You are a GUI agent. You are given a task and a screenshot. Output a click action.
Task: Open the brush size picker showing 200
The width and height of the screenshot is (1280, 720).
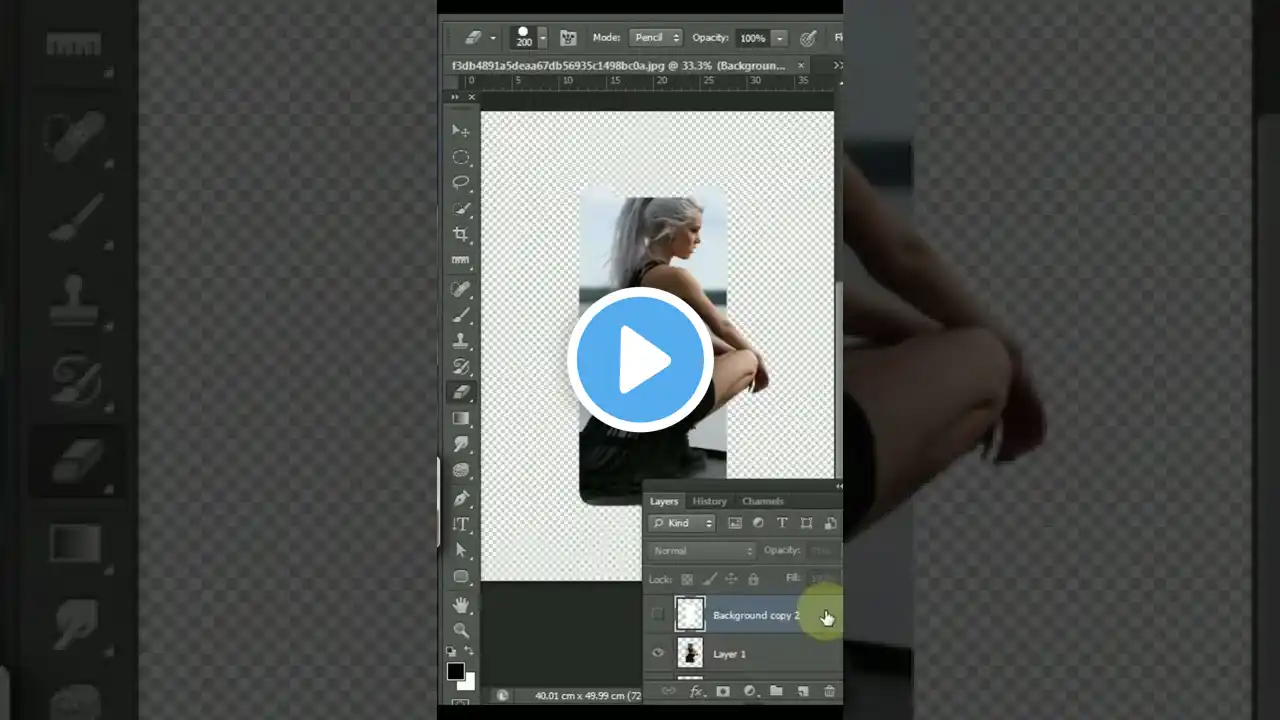pos(526,37)
